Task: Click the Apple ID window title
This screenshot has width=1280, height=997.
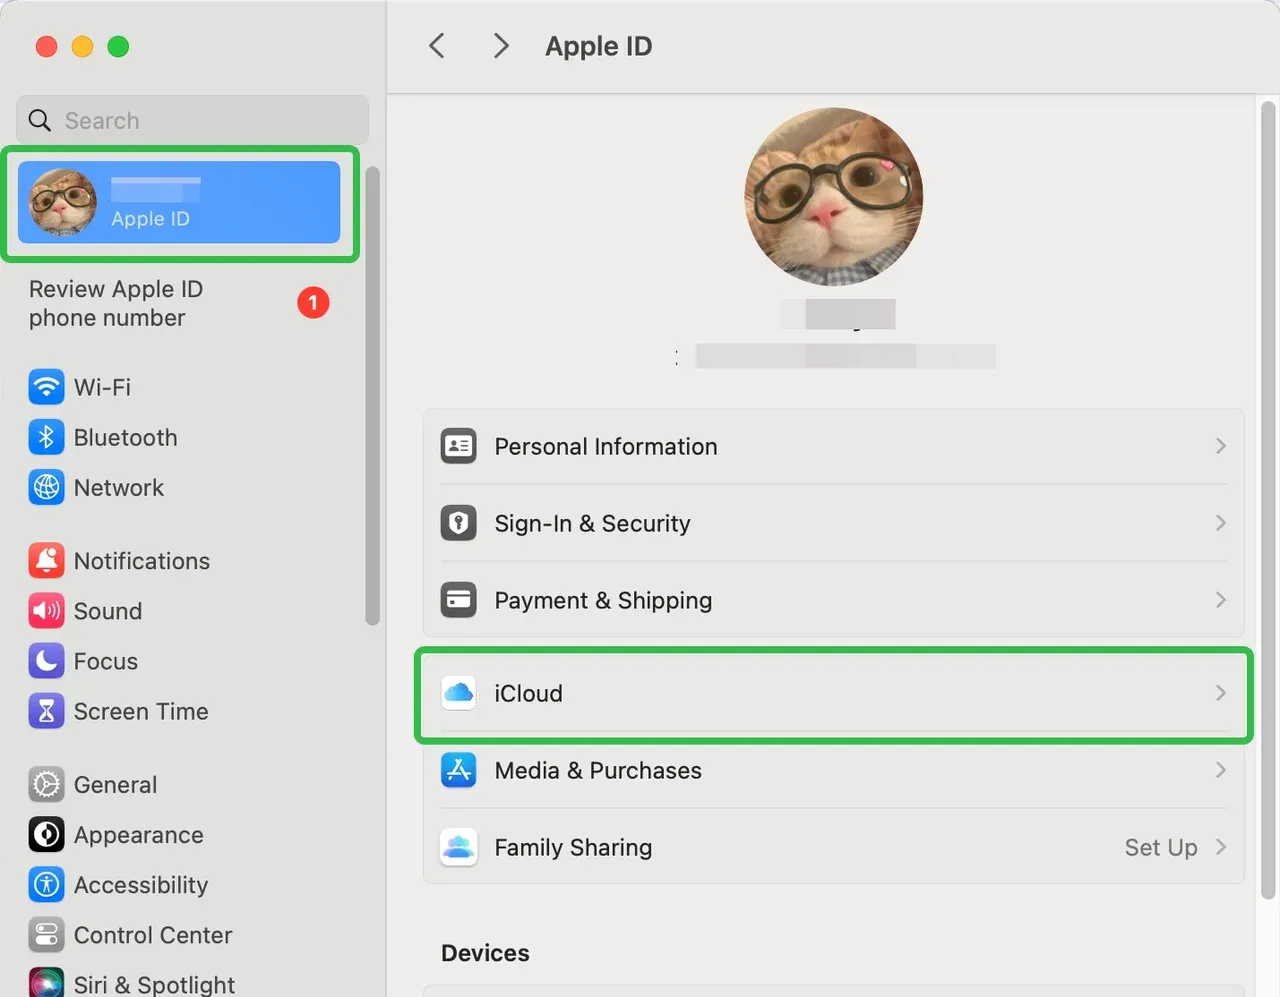Action: [x=598, y=46]
